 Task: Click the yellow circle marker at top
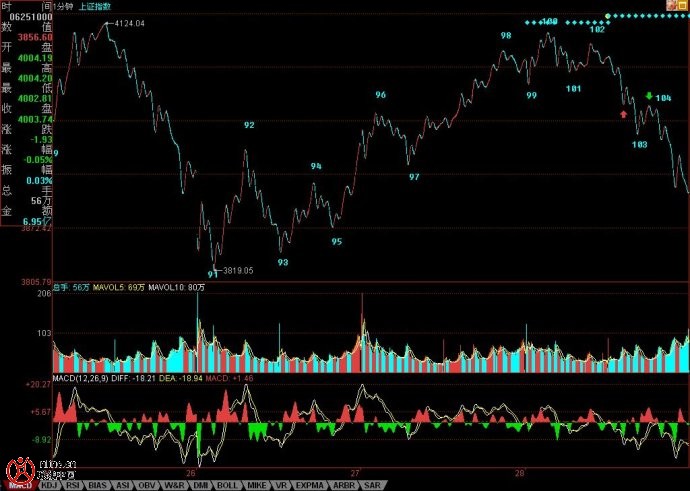pos(608,16)
